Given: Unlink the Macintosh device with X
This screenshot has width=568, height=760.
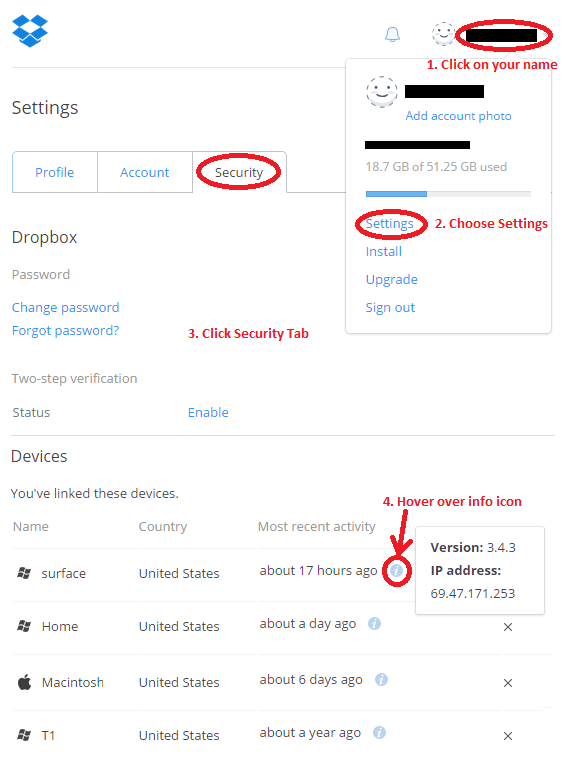Looking at the screenshot, I should tap(508, 683).
